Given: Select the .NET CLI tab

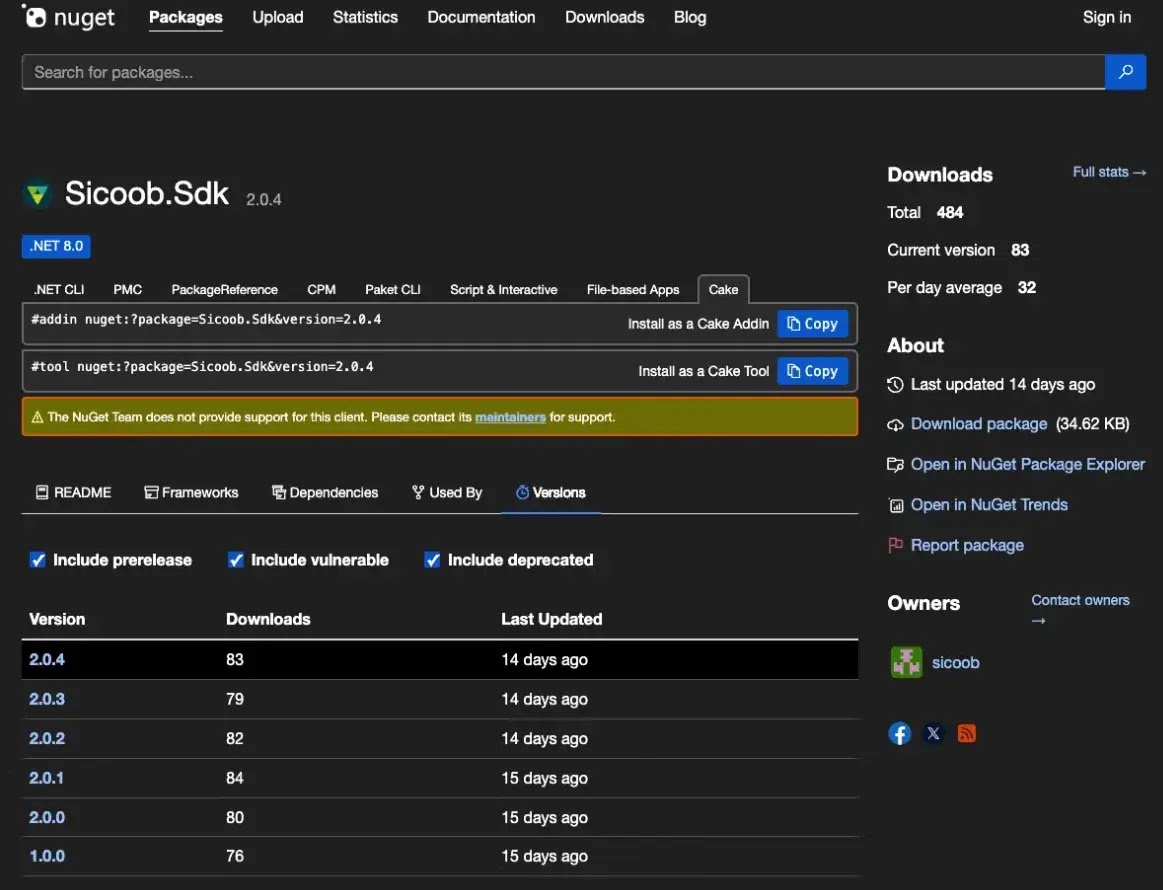Looking at the screenshot, I should [x=59, y=289].
